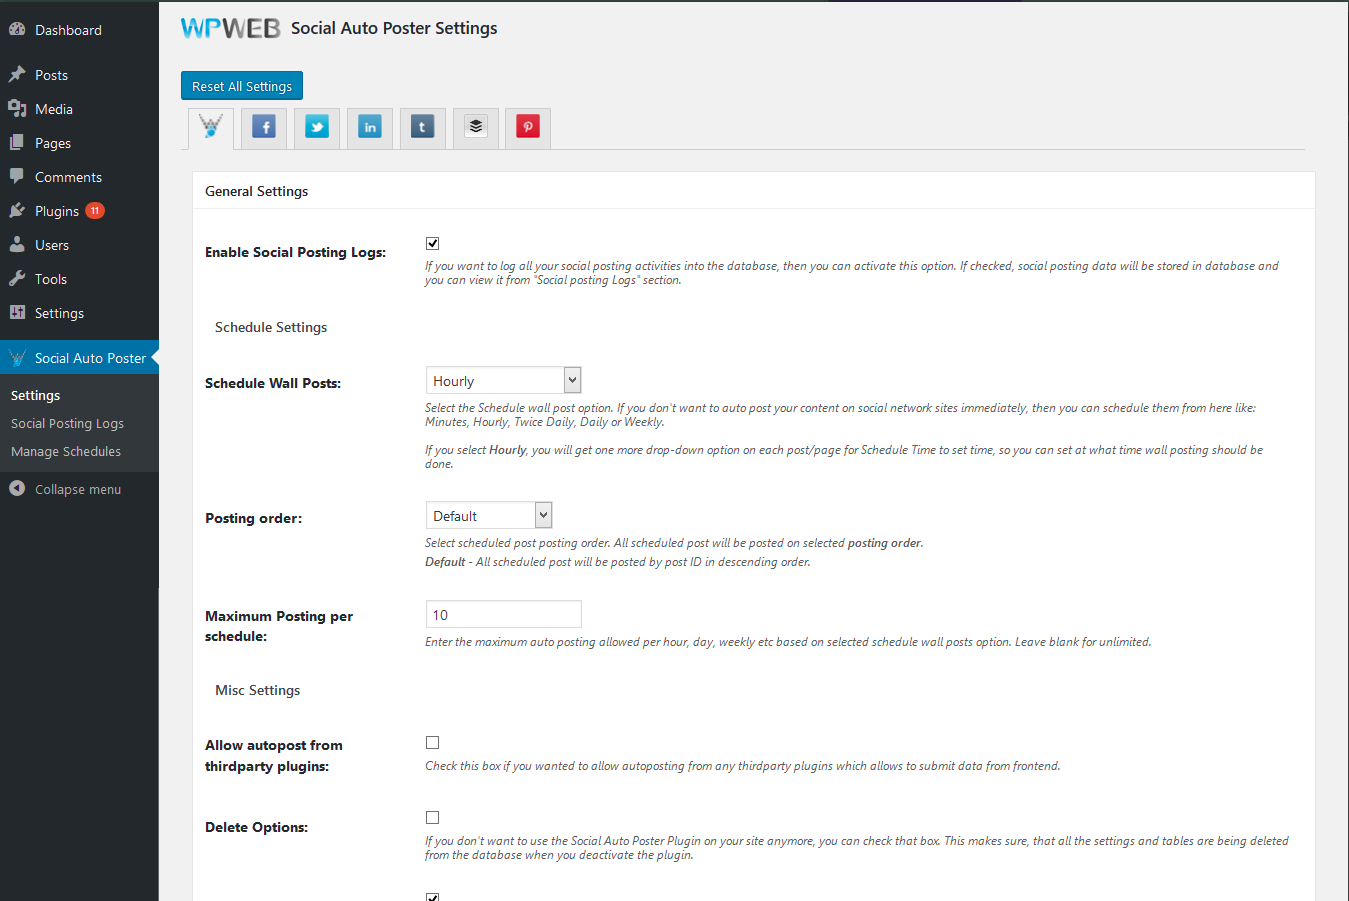The height and width of the screenshot is (901, 1349).
Task: Click the Settings sliders icon in sidebar
Action: [x=17, y=312]
